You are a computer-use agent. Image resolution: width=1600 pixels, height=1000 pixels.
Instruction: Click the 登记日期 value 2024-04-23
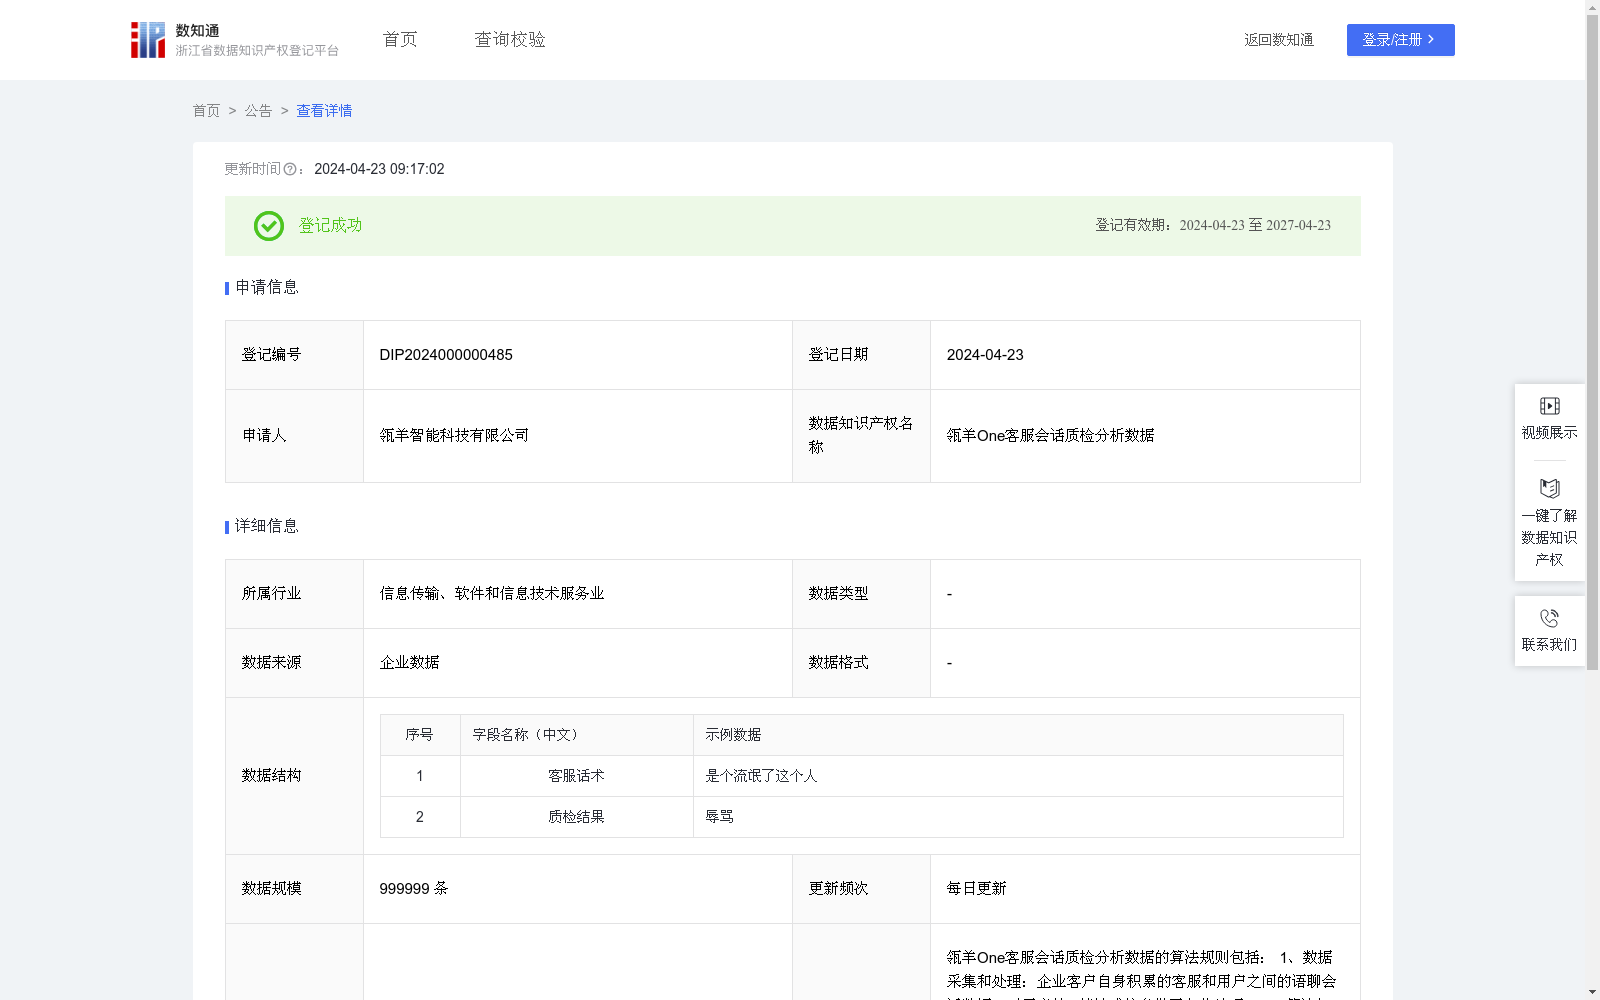tap(985, 355)
